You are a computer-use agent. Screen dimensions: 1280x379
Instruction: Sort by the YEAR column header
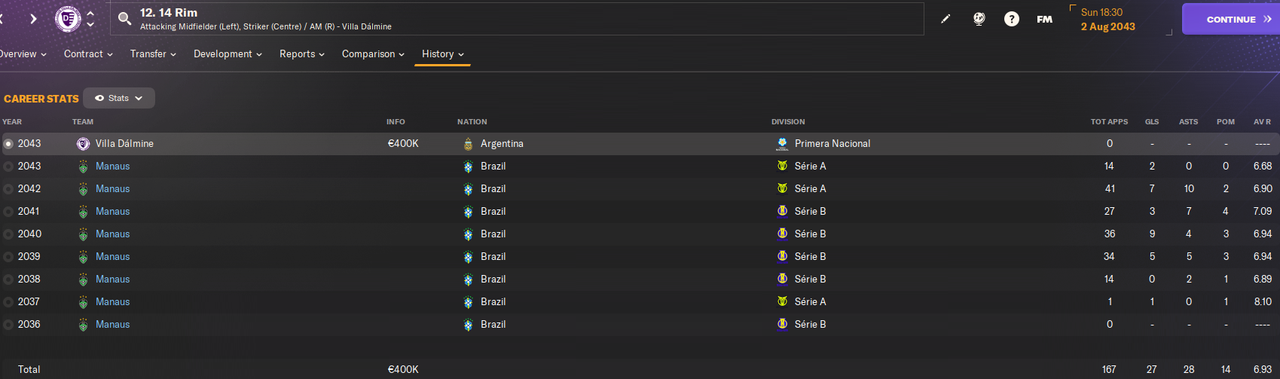(x=11, y=122)
